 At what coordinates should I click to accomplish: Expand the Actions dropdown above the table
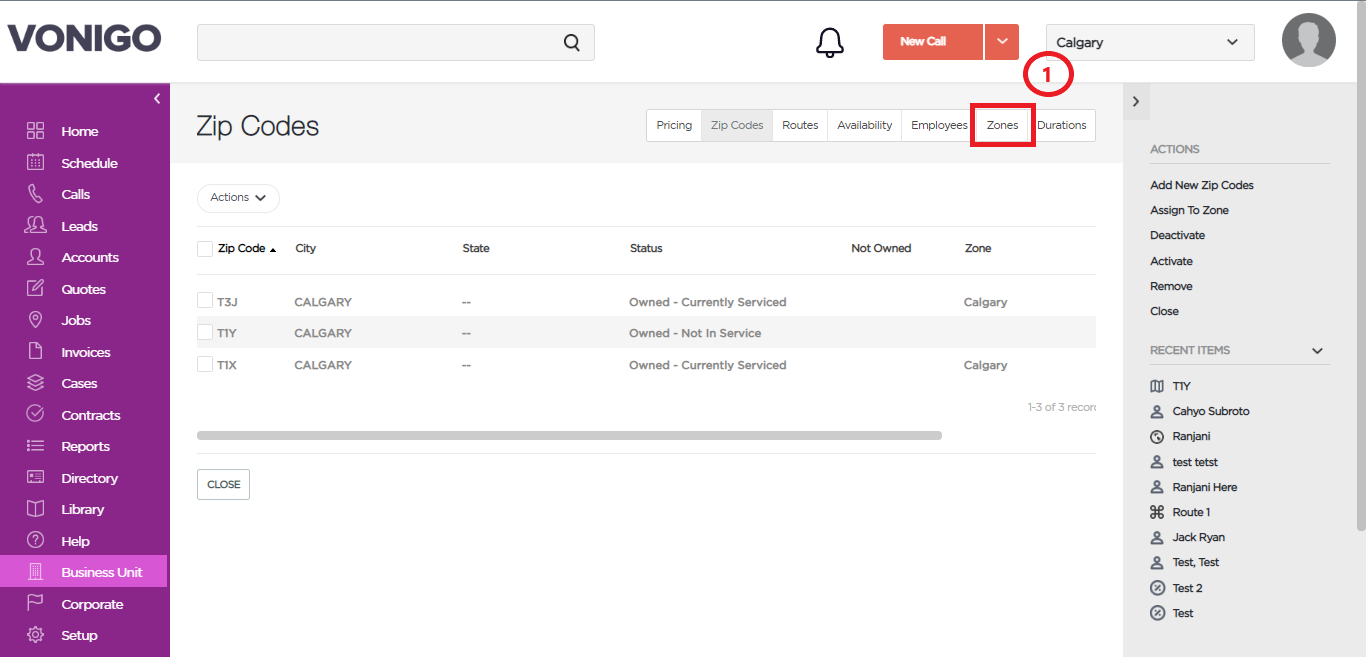click(x=238, y=198)
